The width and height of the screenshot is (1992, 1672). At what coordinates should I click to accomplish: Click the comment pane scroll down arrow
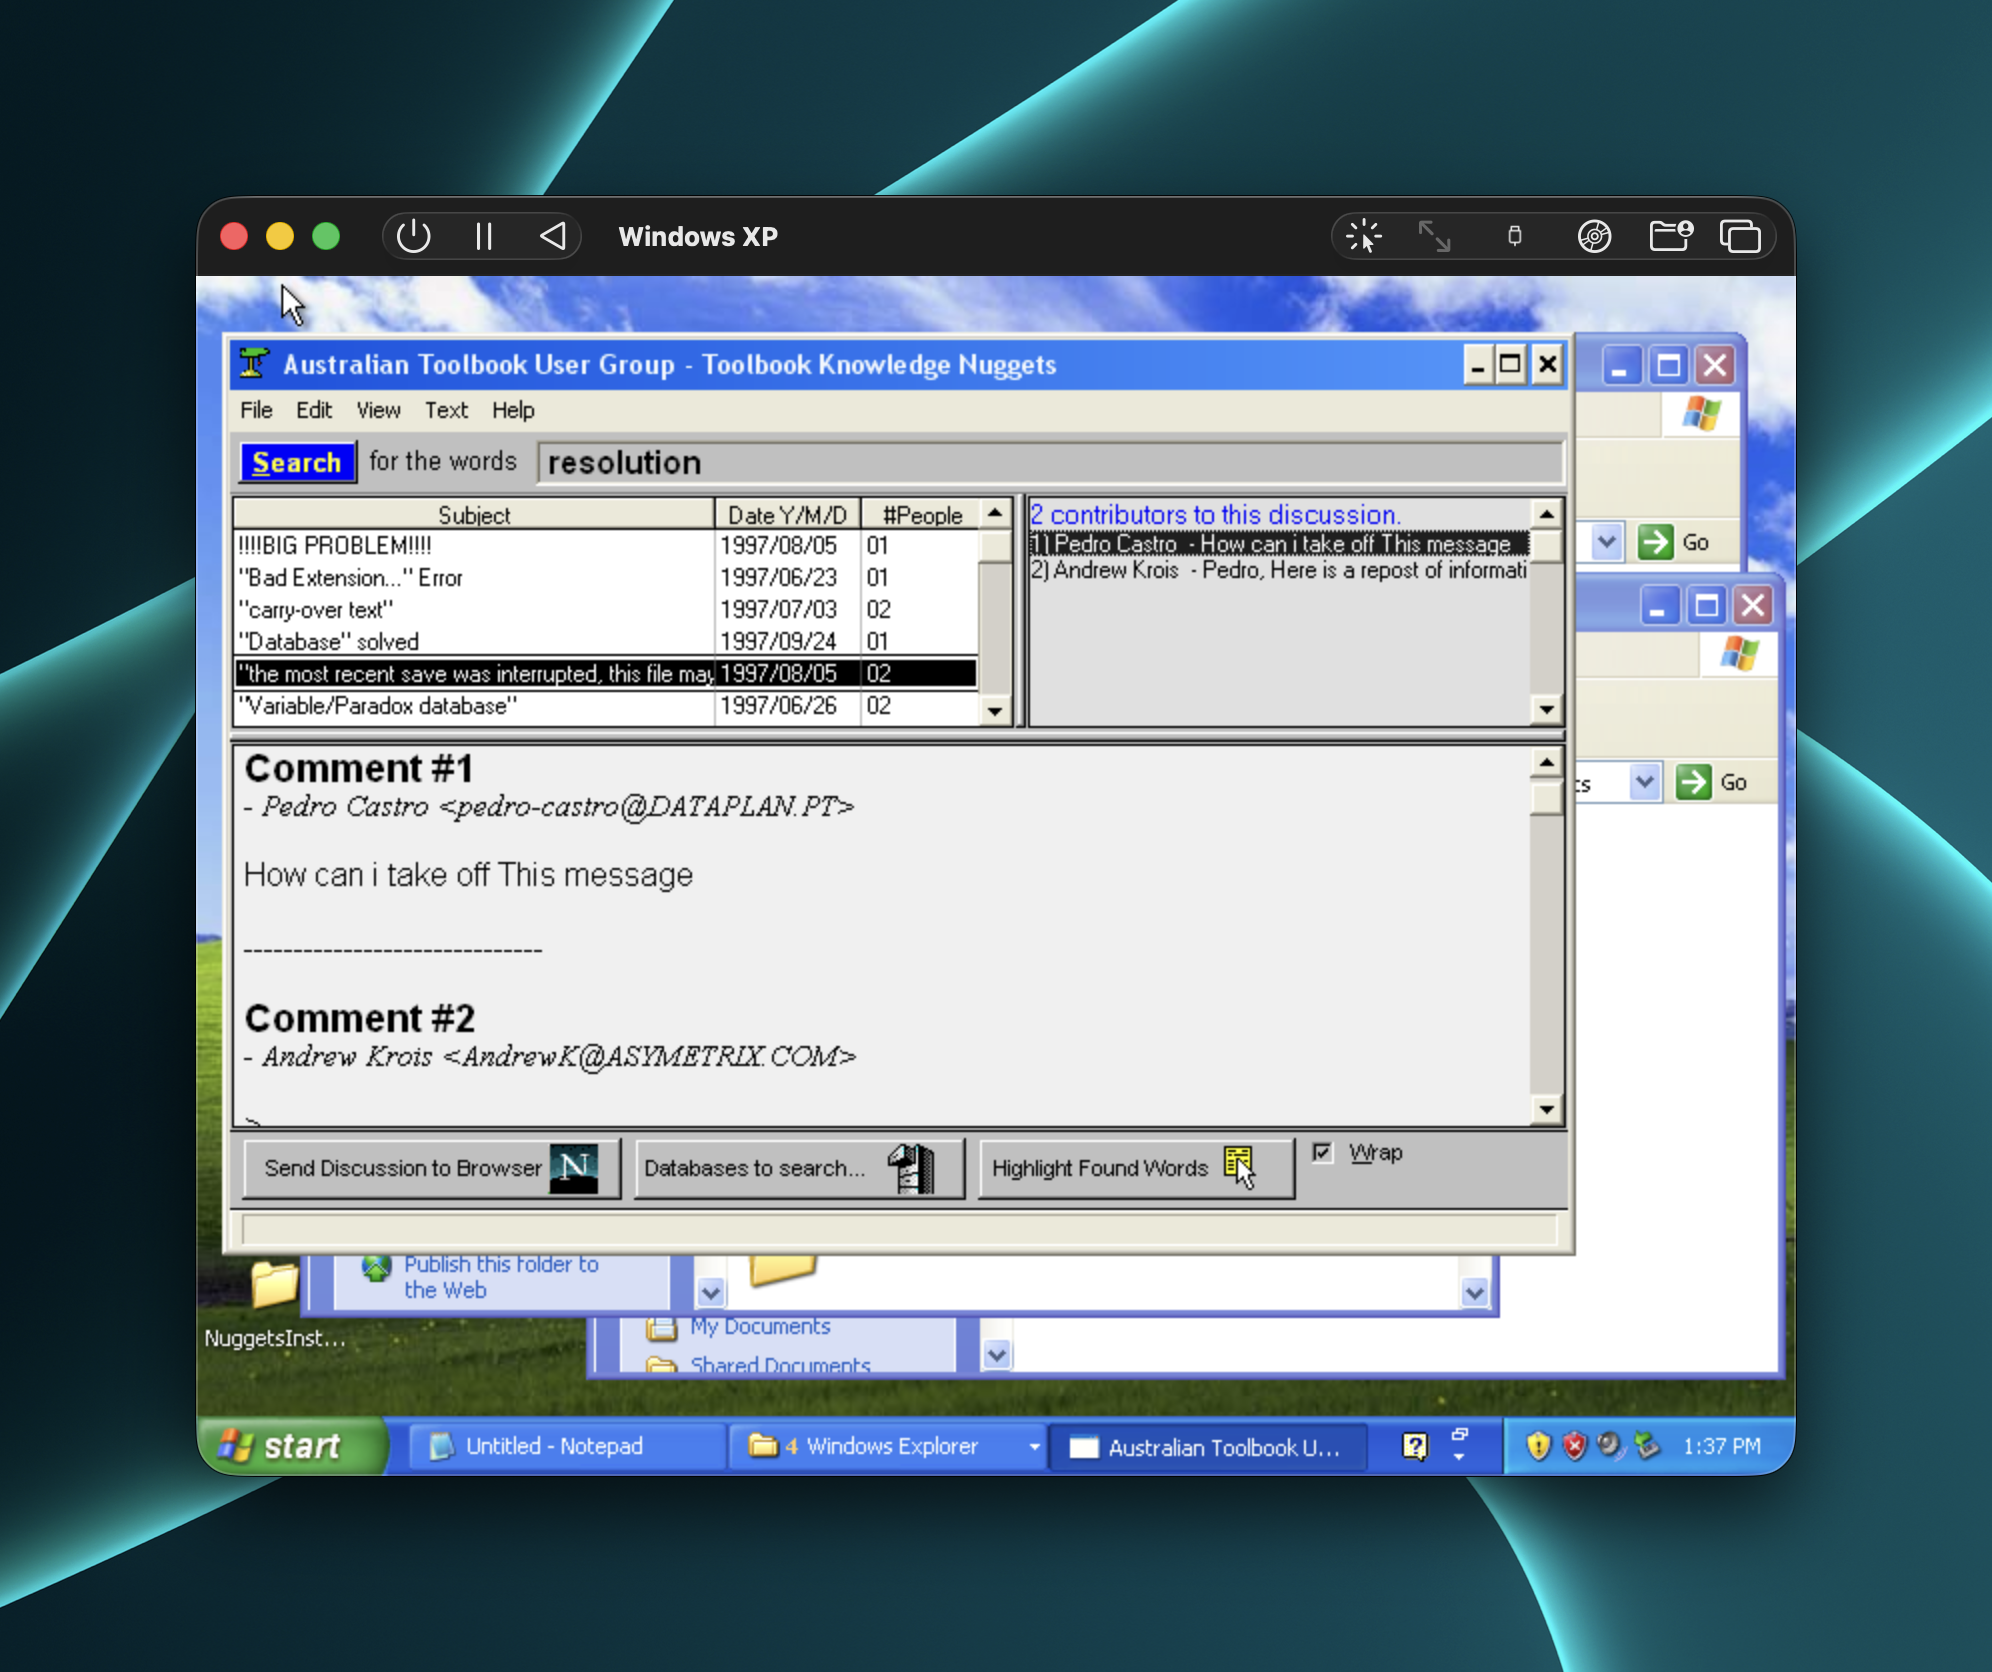[1546, 1108]
